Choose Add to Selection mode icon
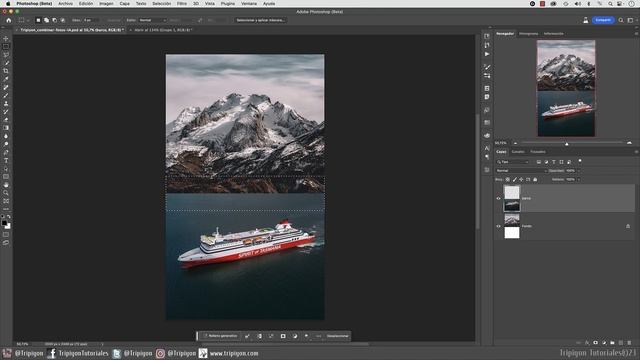This screenshot has height=360, width=640. pyautogui.click(x=47, y=20)
